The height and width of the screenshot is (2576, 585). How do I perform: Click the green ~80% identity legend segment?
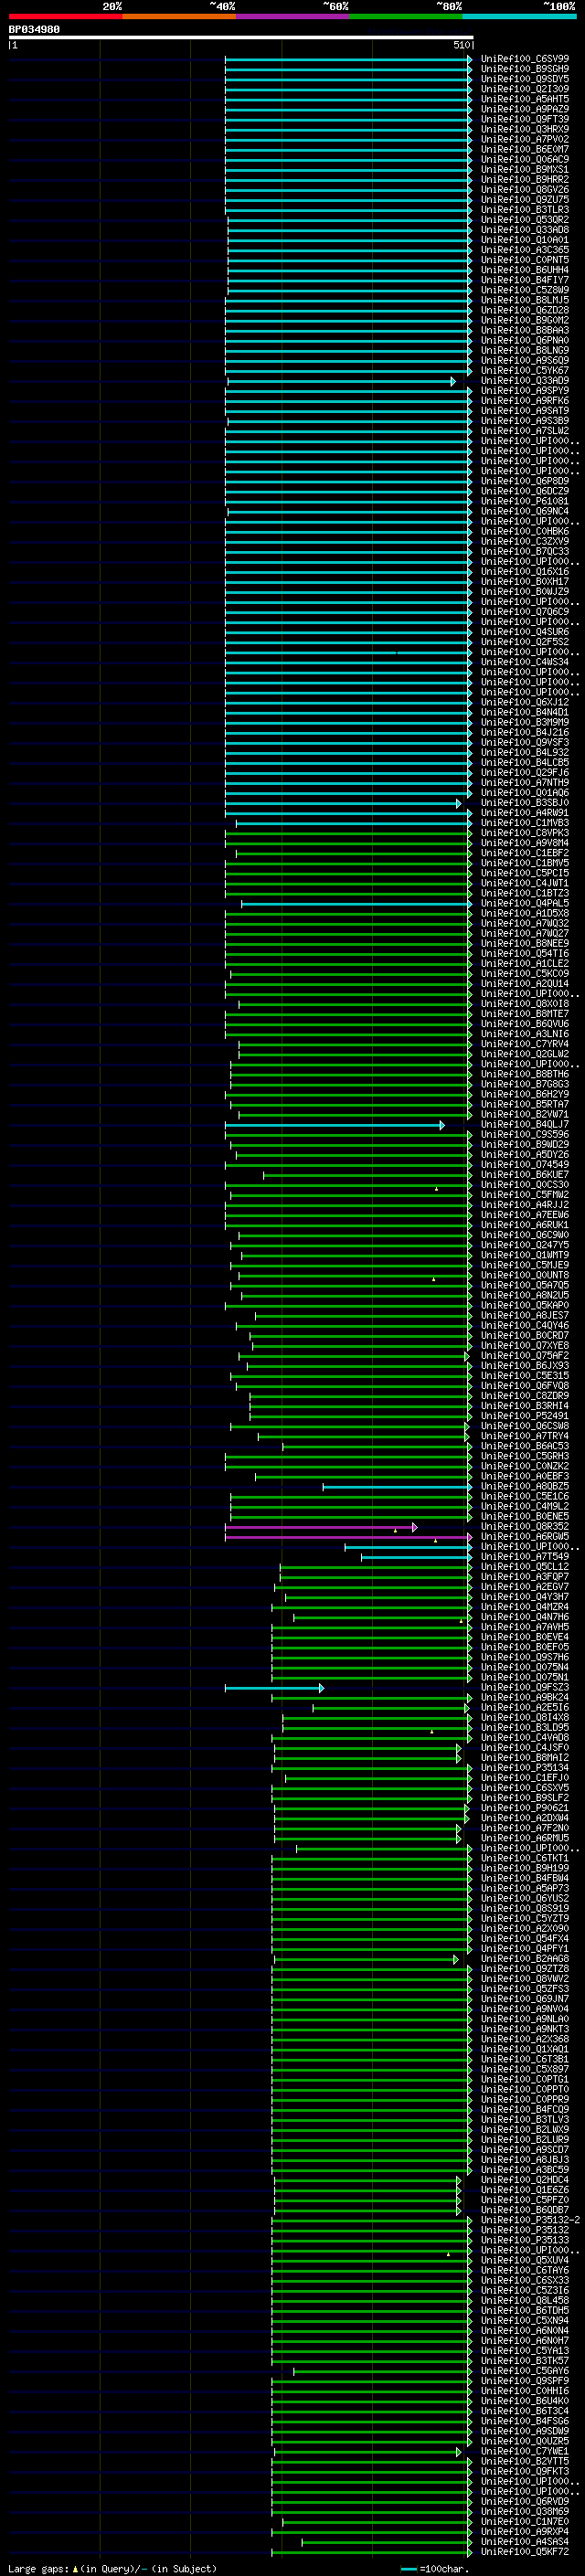(x=406, y=16)
